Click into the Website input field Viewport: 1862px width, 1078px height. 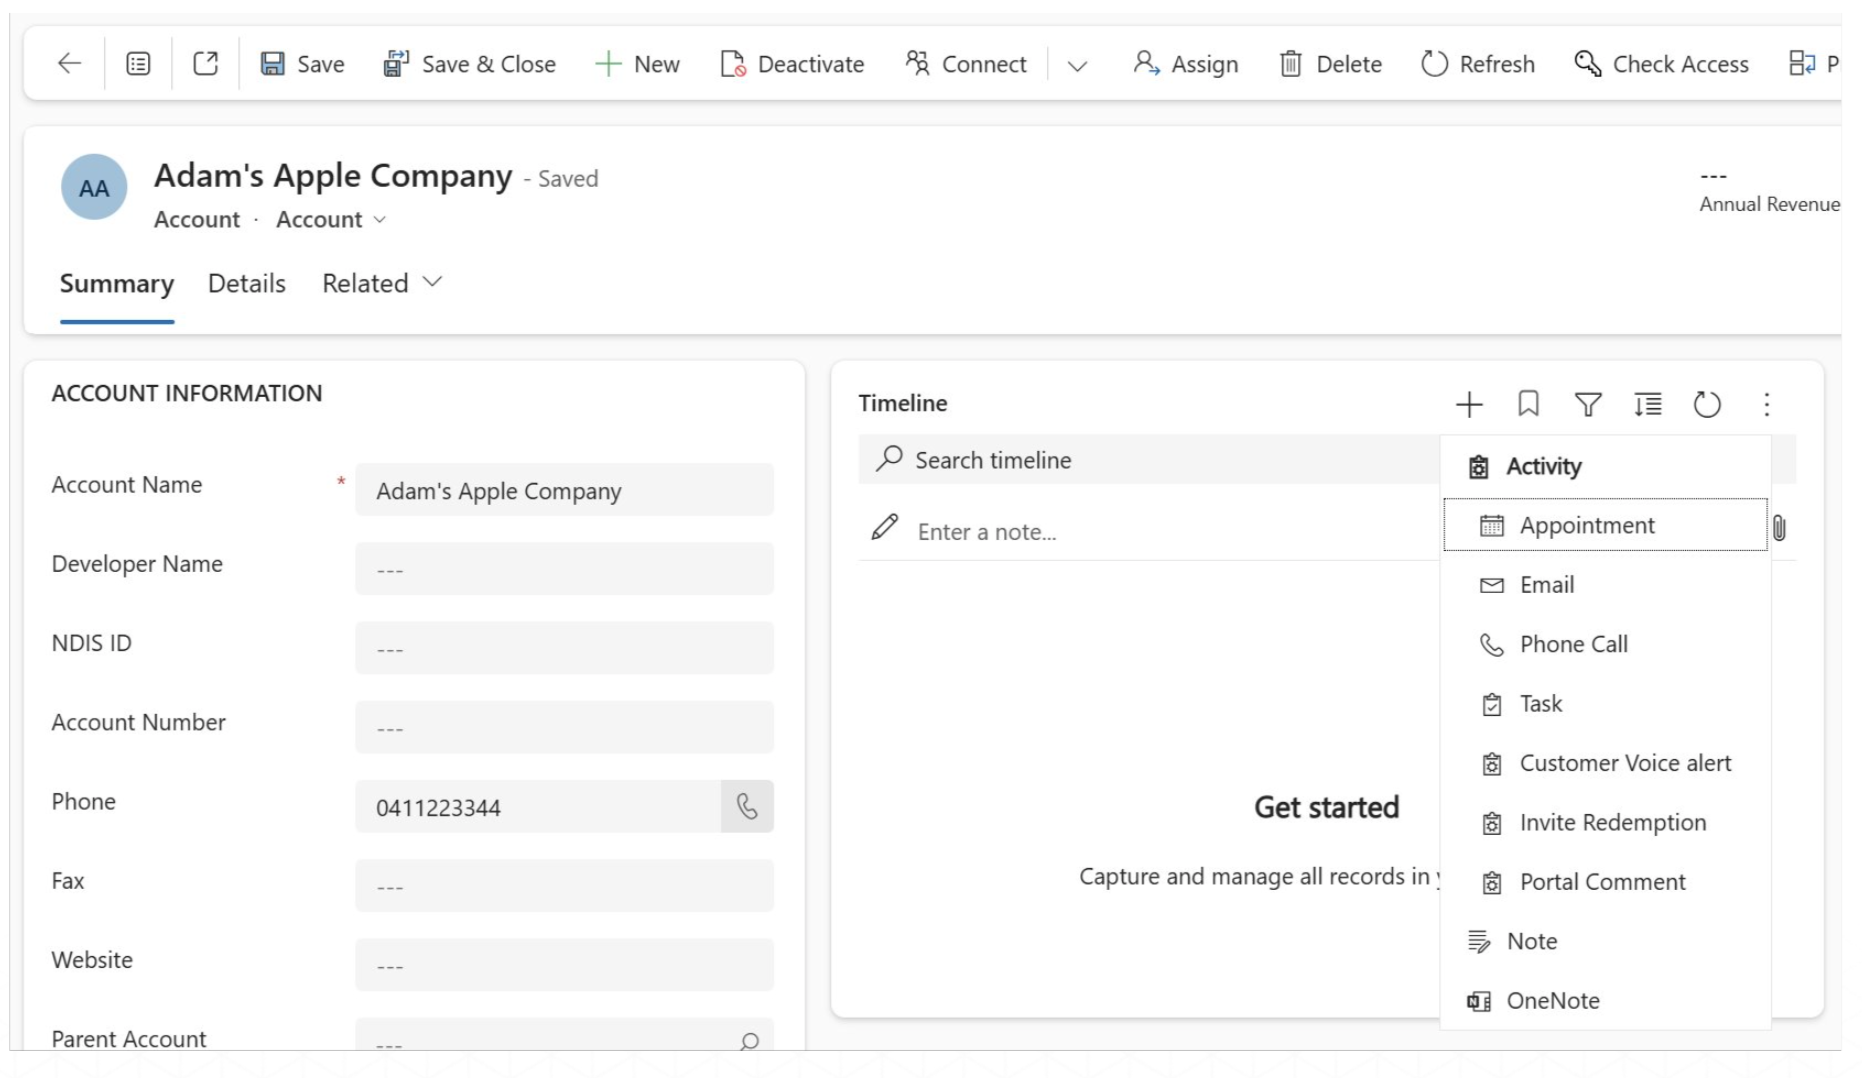pyautogui.click(x=564, y=965)
